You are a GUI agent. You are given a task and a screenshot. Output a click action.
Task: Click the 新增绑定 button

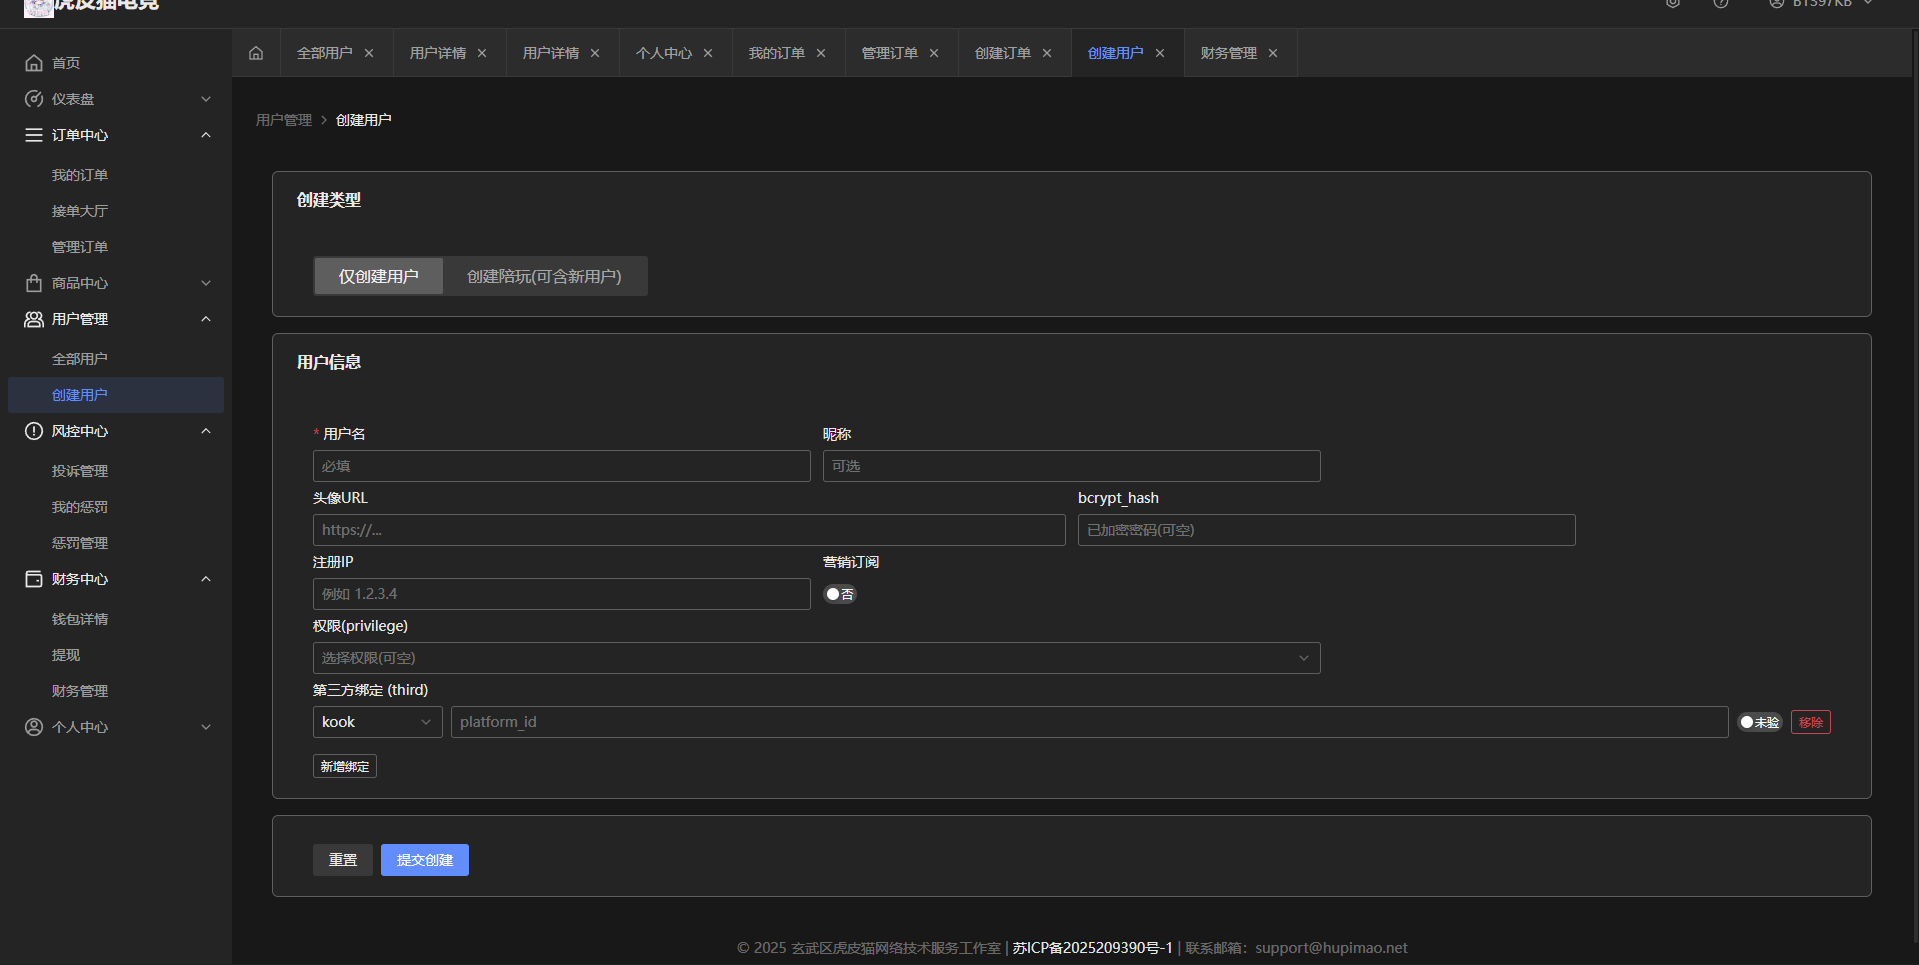tap(344, 766)
